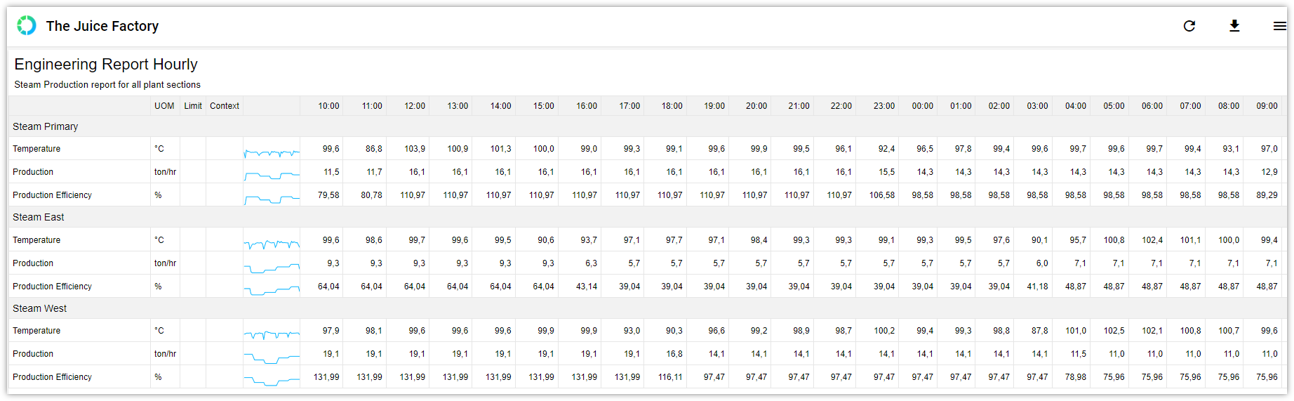Open Steam Primary Temperature sparkline chart
The height and width of the screenshot is (401, 1294).
271,149
